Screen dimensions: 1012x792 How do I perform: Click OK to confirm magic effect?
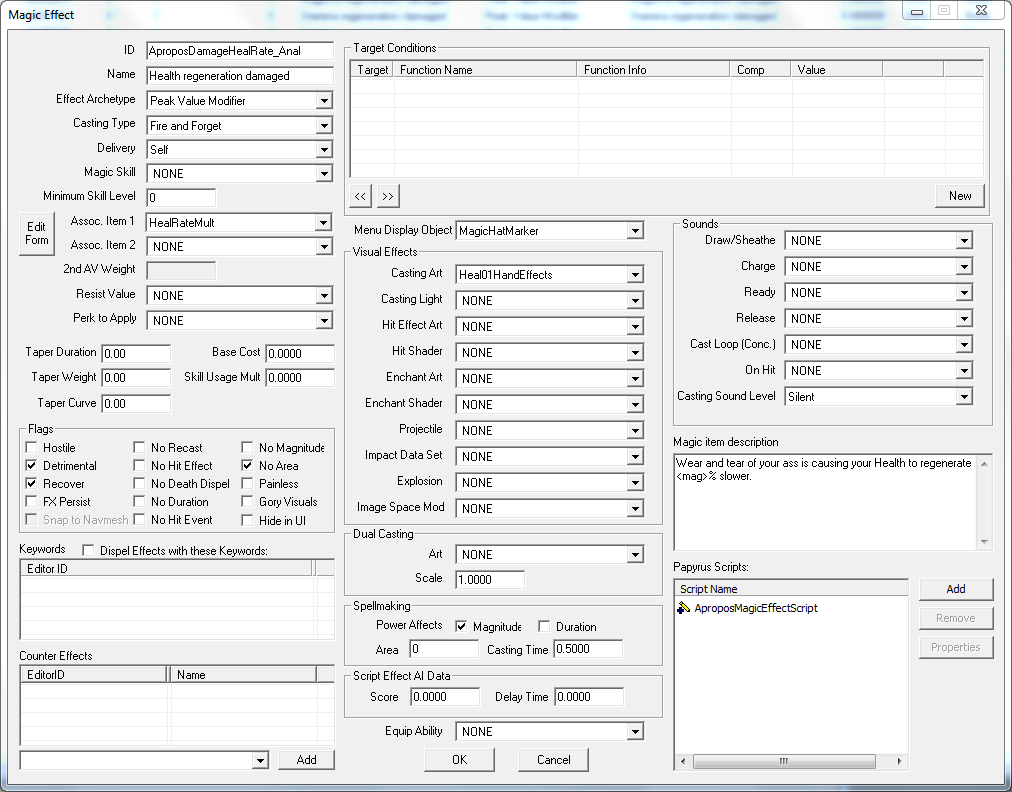point(459,760)
